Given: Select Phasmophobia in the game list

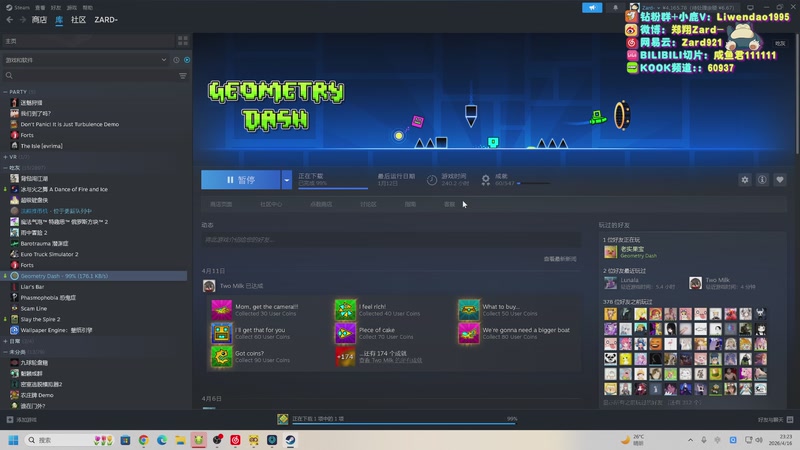Looking at the screenshot, I should pos(48,297).
